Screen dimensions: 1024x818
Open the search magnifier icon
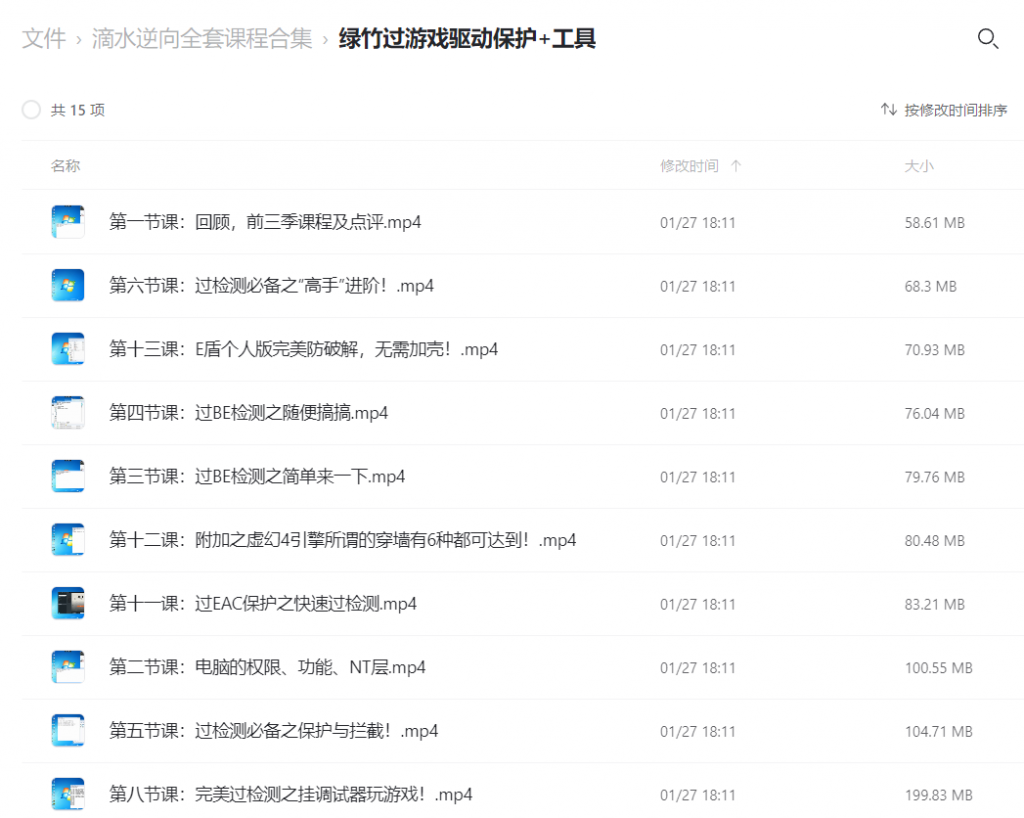click(x=987, y=39)
